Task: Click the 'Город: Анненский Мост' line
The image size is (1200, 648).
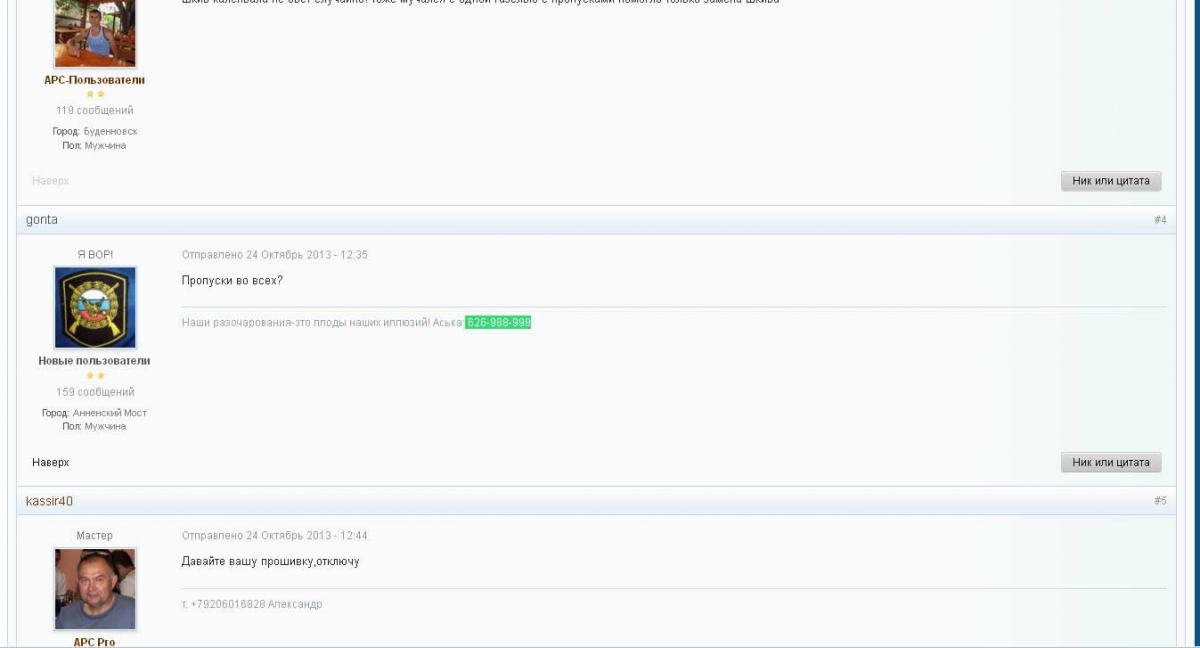Action: tap(95, 413)
